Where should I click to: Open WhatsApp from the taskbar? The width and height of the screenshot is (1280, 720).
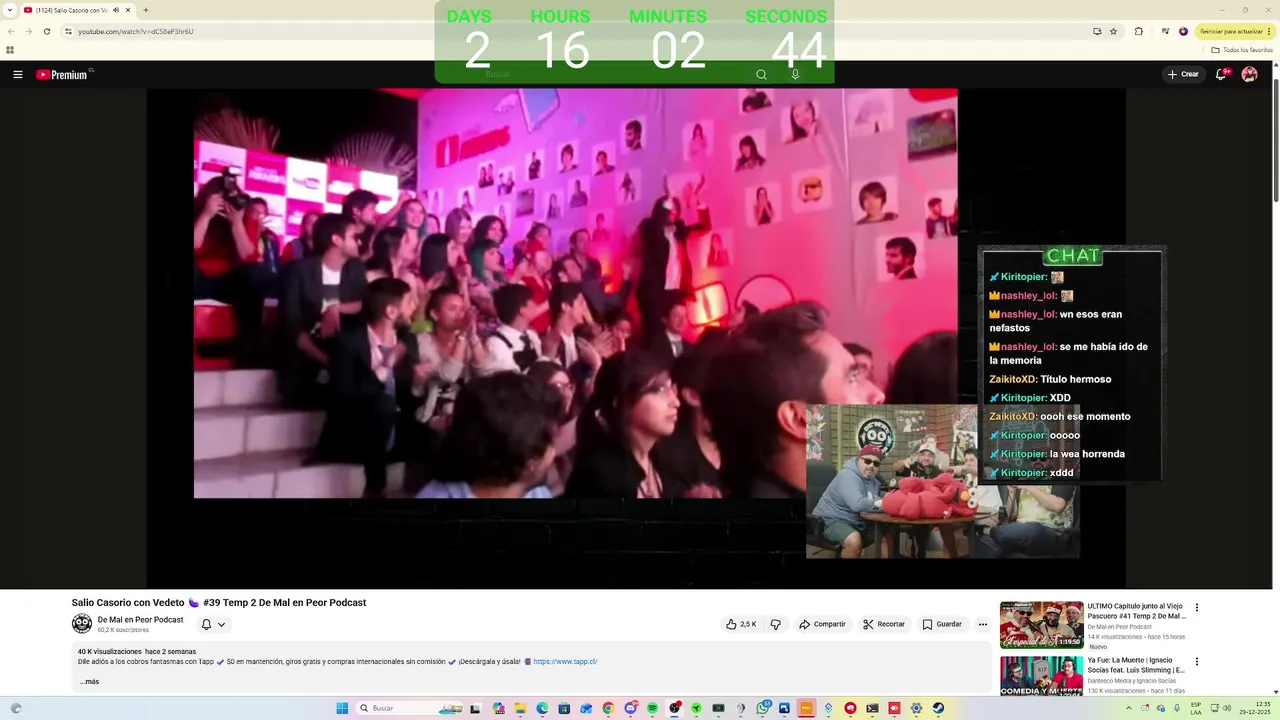pos(763,708)
